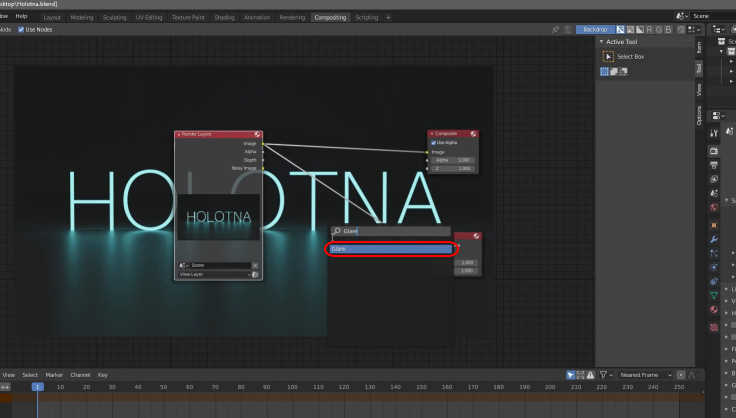736x418 pixels.
Task: Adjust Alpha value field on Composite node
Action: click(x=452, y=160)
